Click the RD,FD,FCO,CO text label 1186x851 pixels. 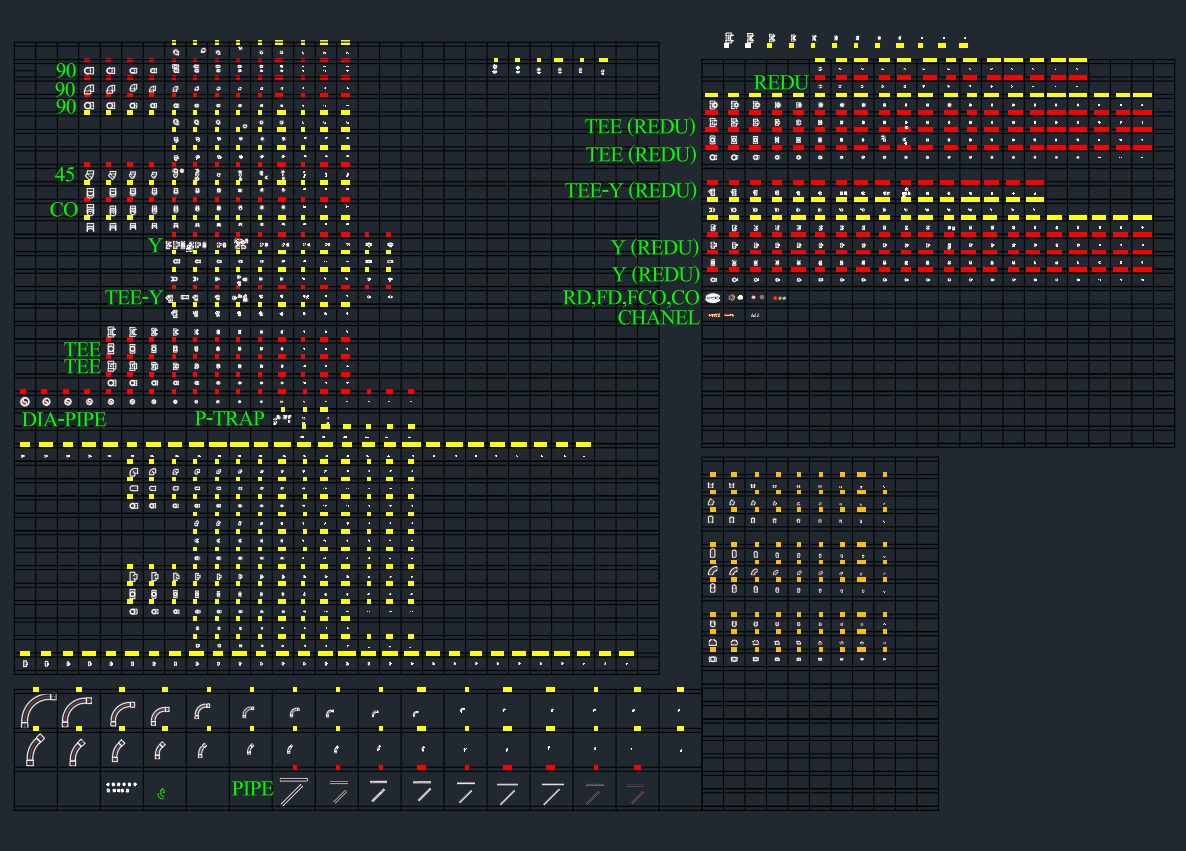630,298
